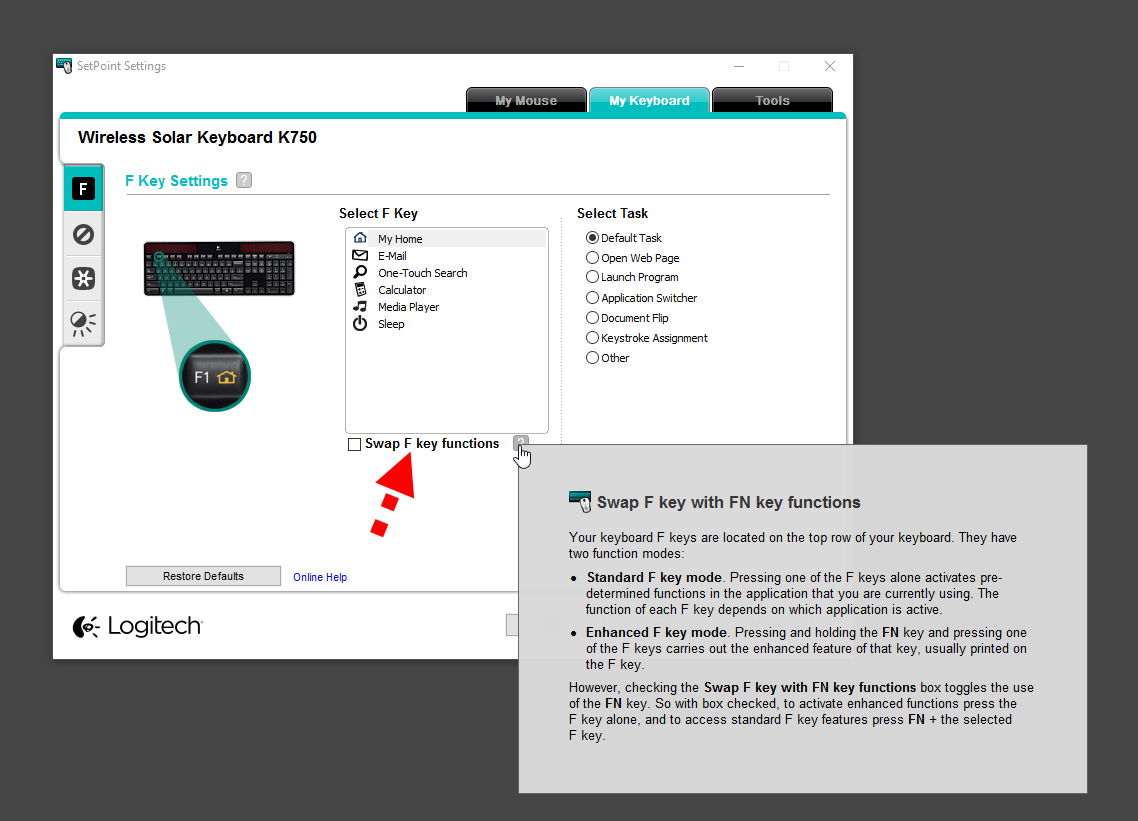1138x821 pixels.
Task: Enable Swap F key functions checkbox
Action: 354,444
